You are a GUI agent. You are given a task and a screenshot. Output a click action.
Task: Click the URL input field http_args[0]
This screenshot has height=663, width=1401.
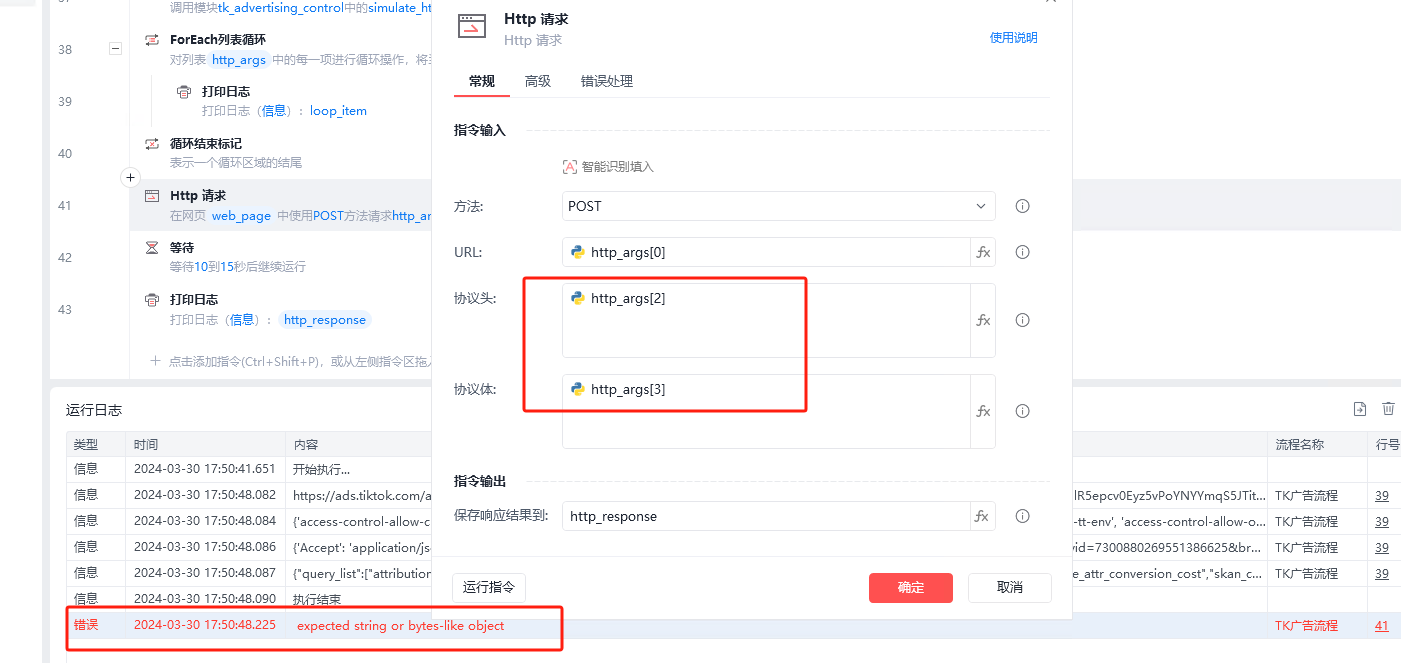766,252
